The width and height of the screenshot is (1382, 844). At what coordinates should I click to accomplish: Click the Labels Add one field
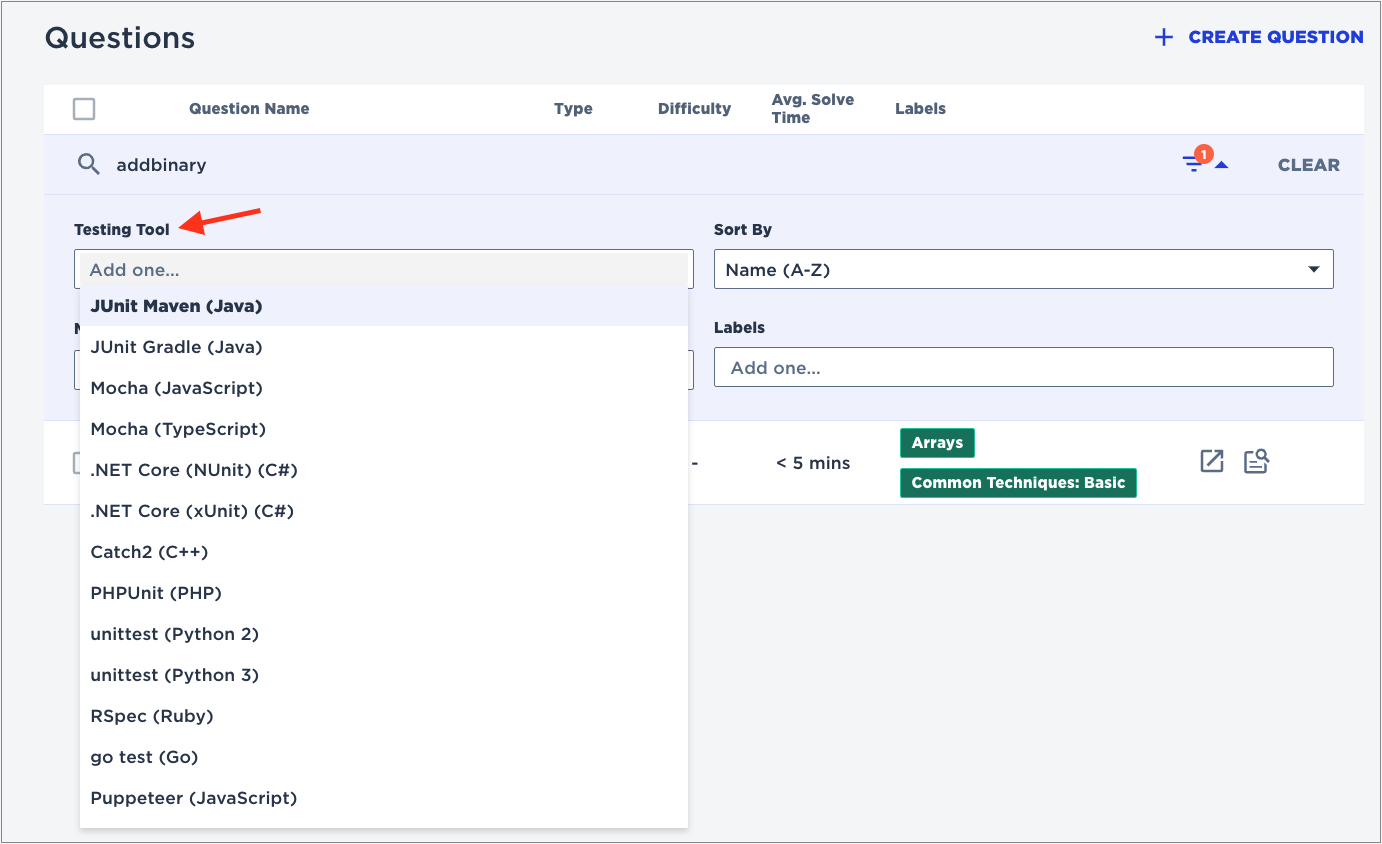click(1023, 367)
